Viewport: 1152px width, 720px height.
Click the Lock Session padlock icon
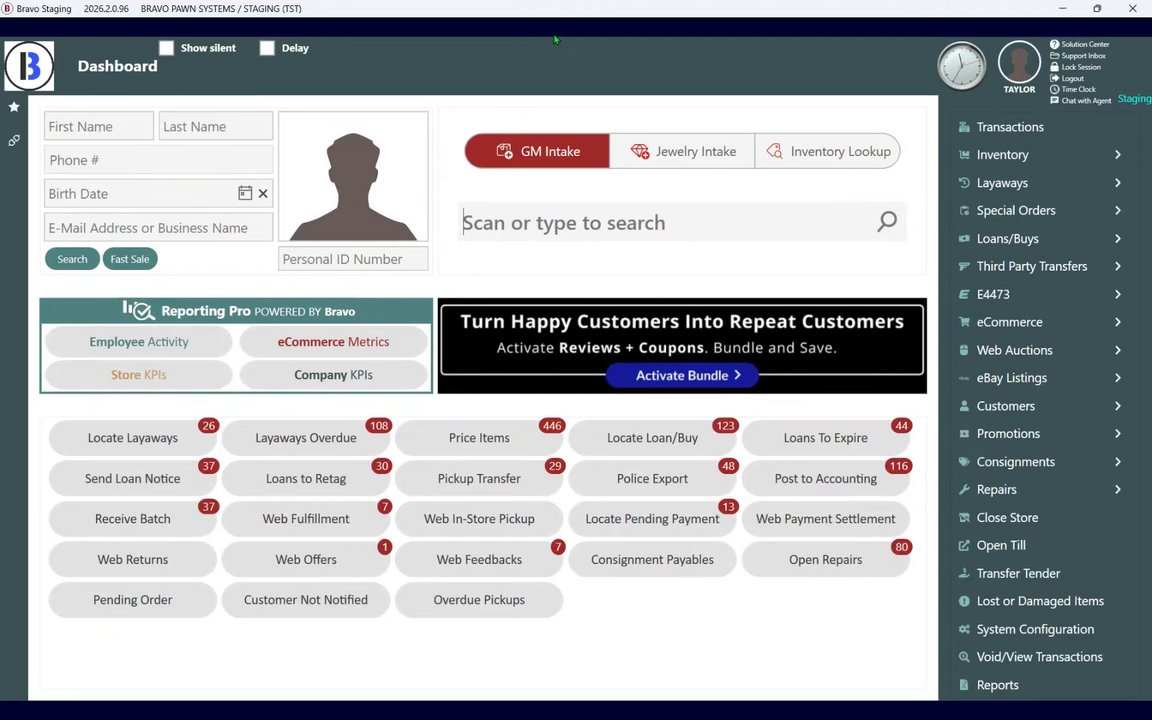coord(1054,67)
